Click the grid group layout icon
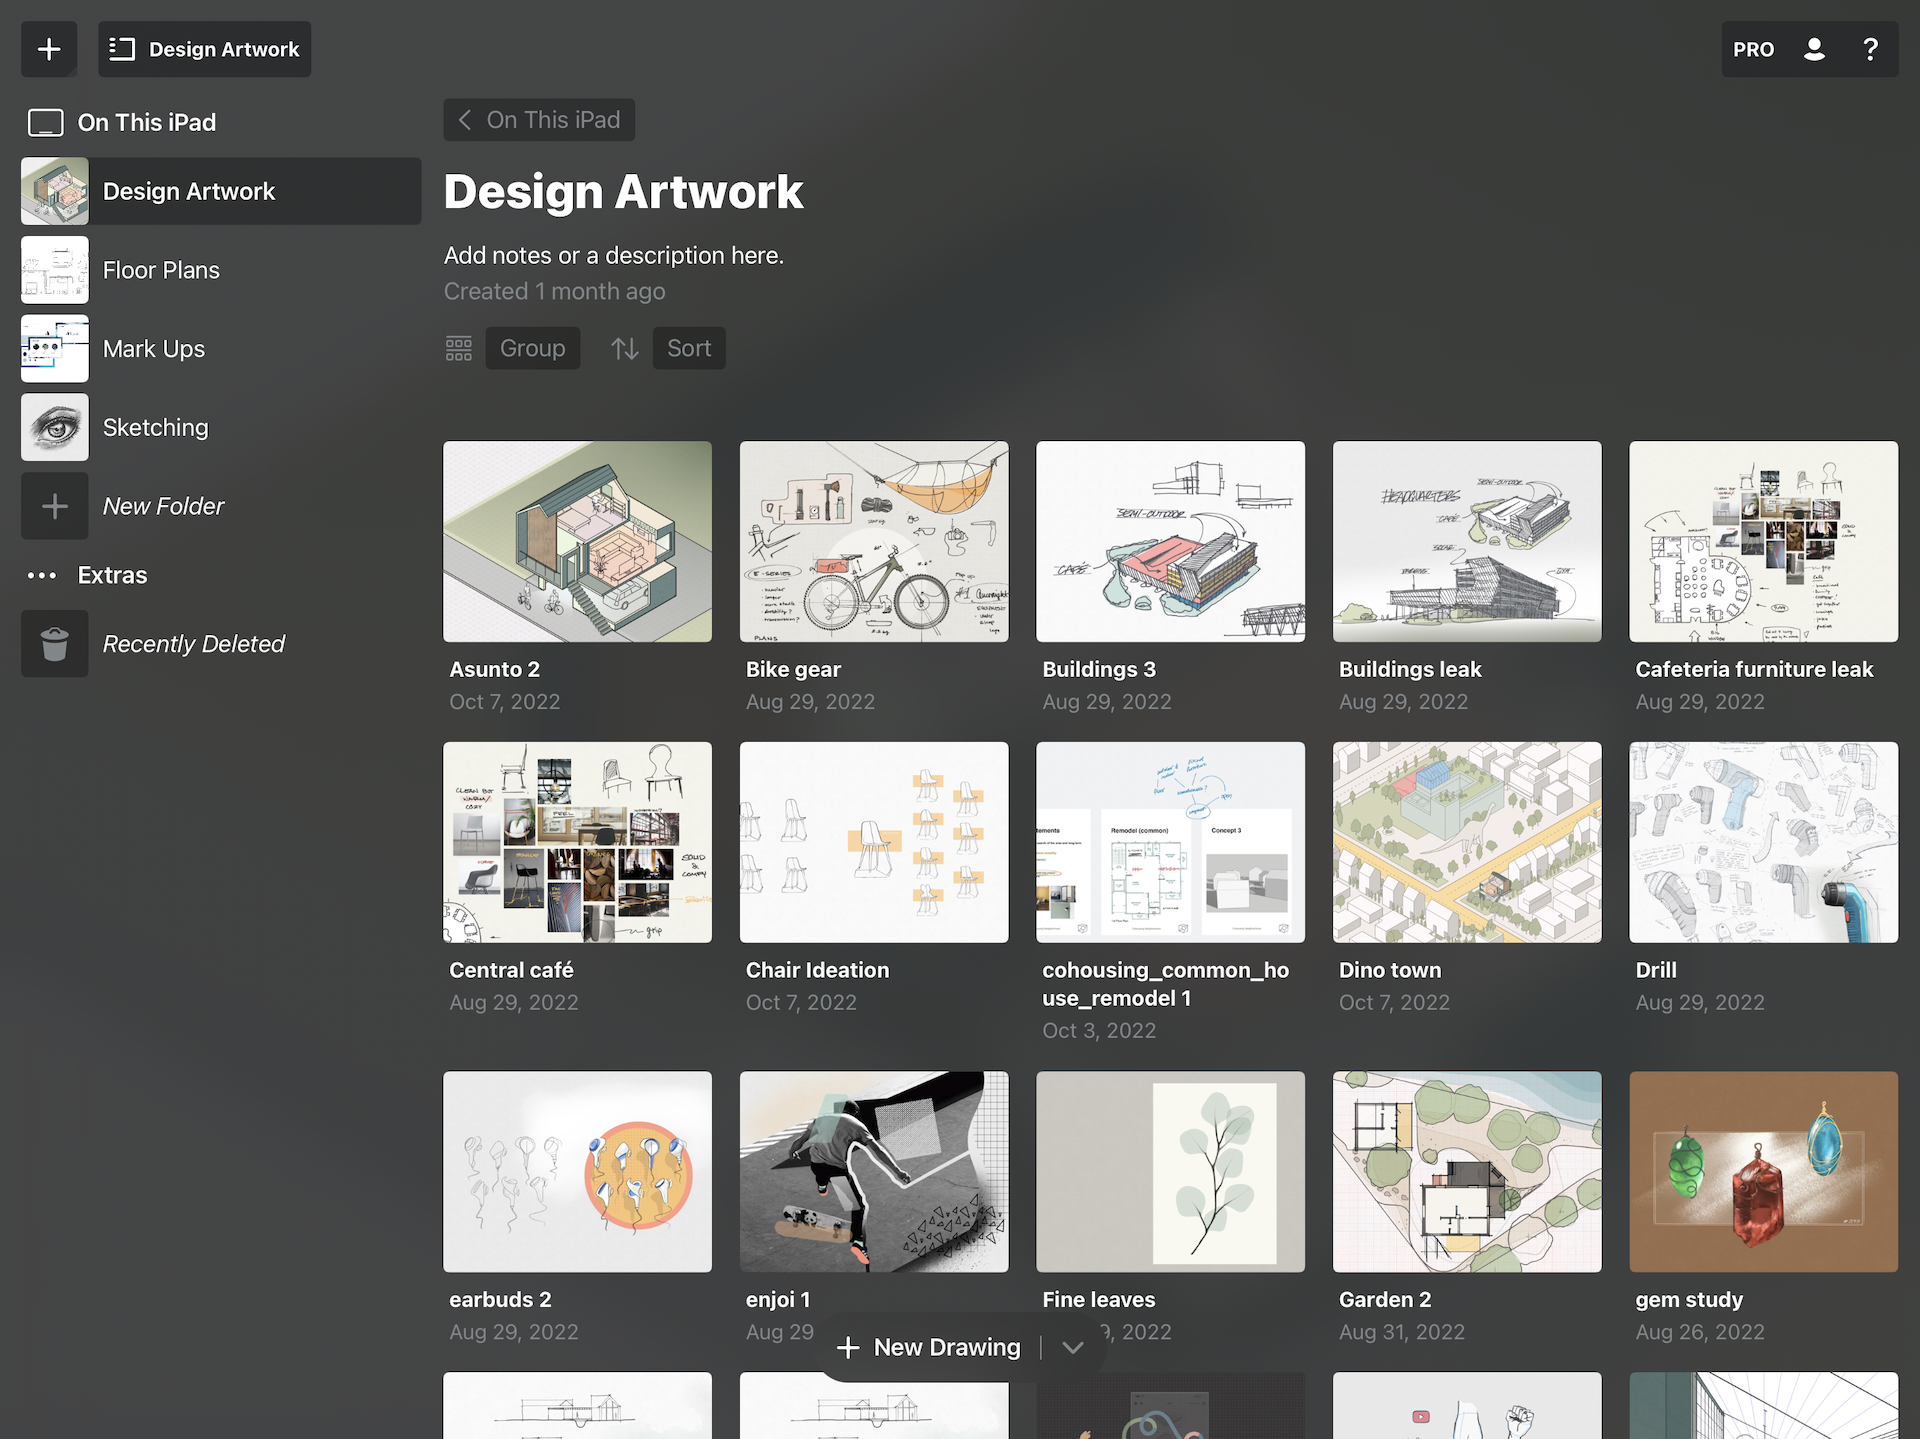This screenshot has width=1920, height=1439. pyautogui.click(x=458, y=348)
